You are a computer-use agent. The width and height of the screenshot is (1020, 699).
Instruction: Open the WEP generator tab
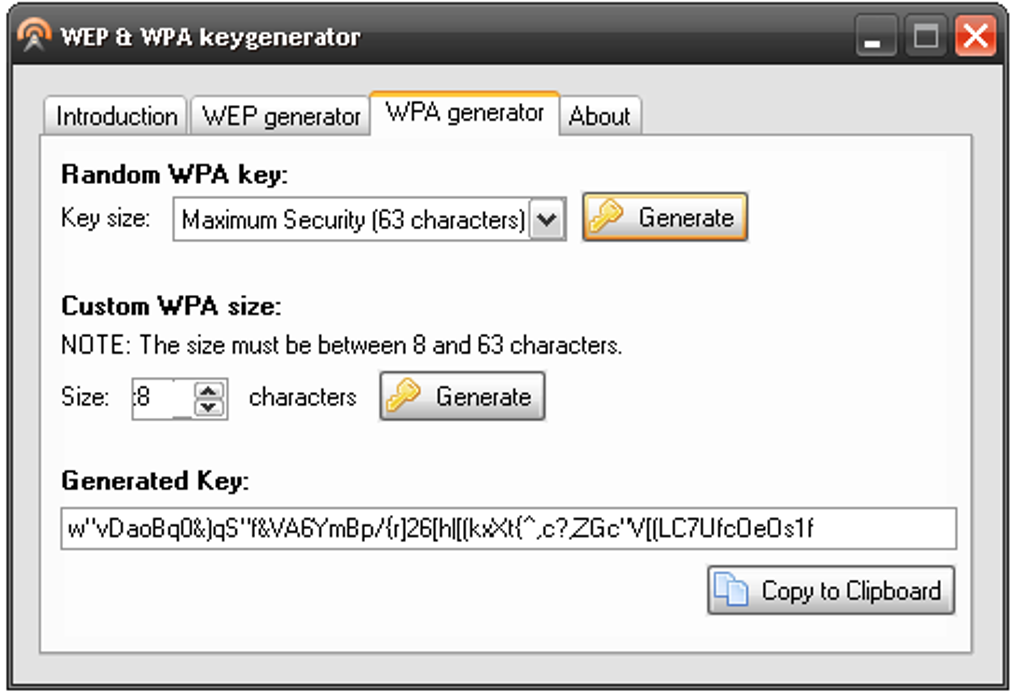coord(281,116)
